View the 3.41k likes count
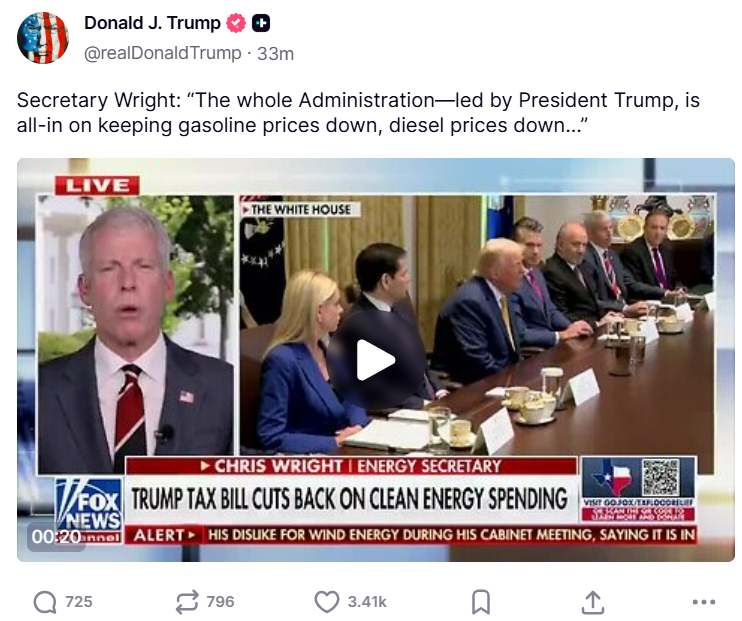Screen dimensions: 742x621 (x=367, y=602)
